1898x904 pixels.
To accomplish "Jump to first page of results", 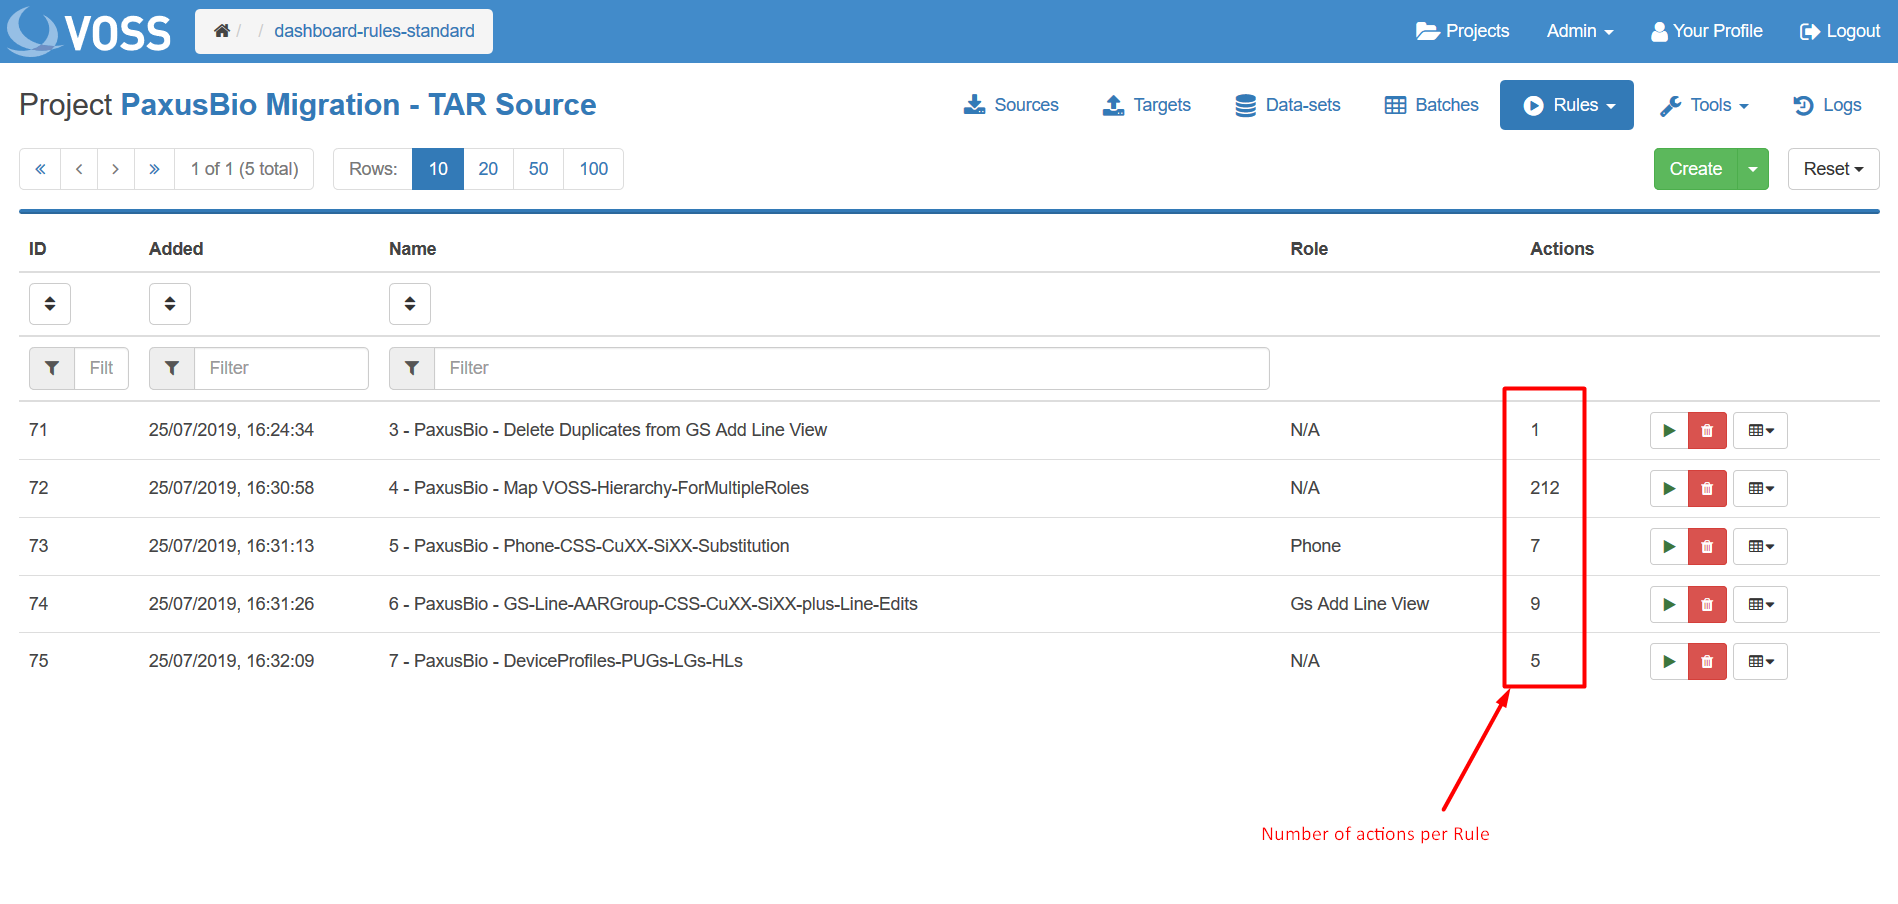I will [40, 169].
